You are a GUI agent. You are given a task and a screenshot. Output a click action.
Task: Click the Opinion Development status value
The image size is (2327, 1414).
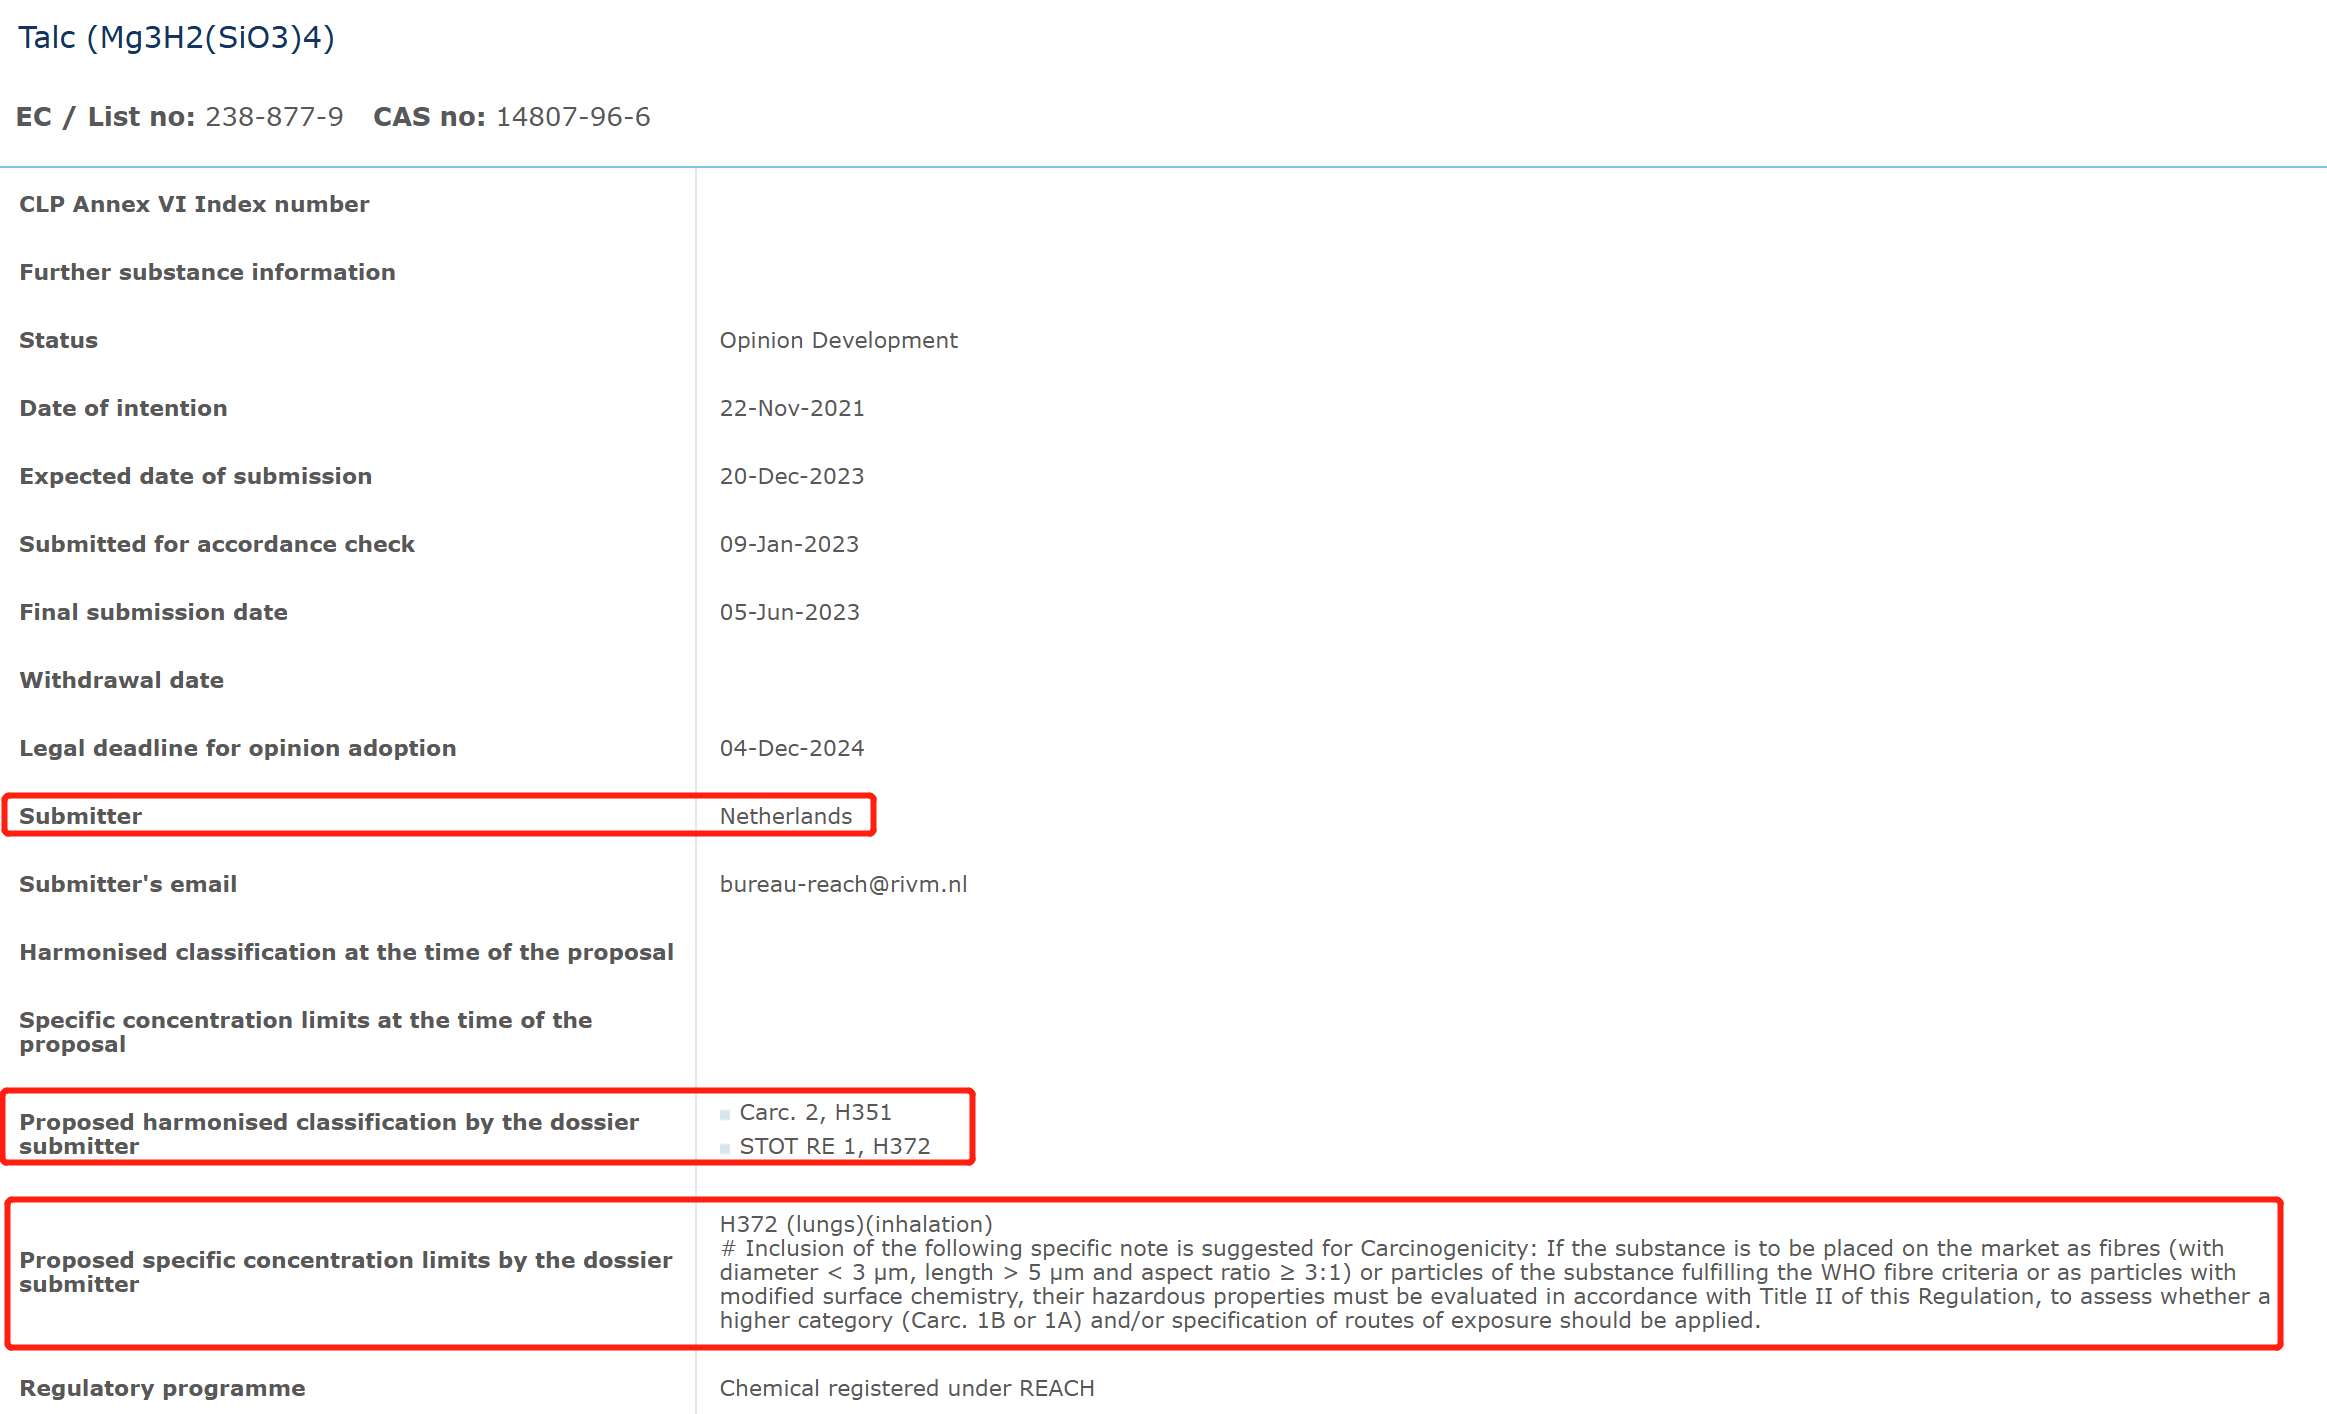pos(838,340)
